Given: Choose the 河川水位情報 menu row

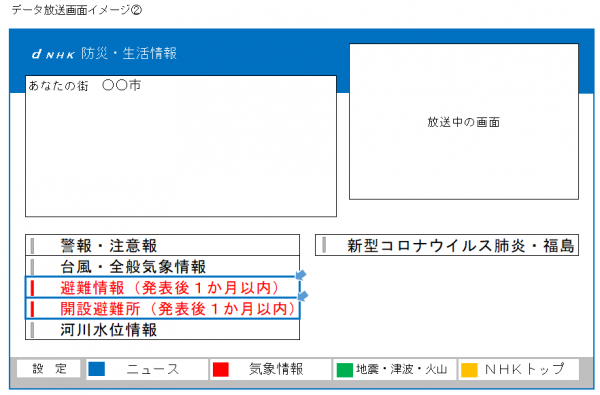Looking at the screenshot, I should pyautogui.click(x=162, y=330).
